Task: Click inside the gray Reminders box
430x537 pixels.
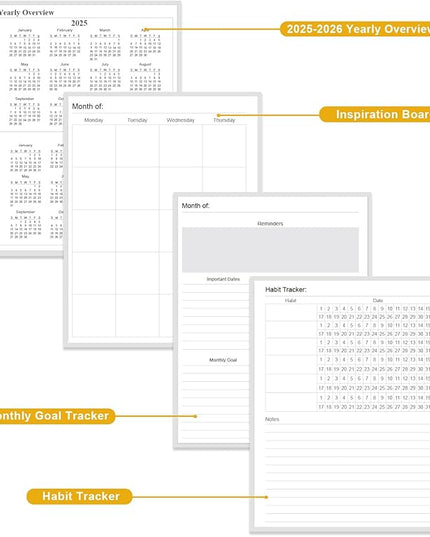Action: (x=270, y=250)
